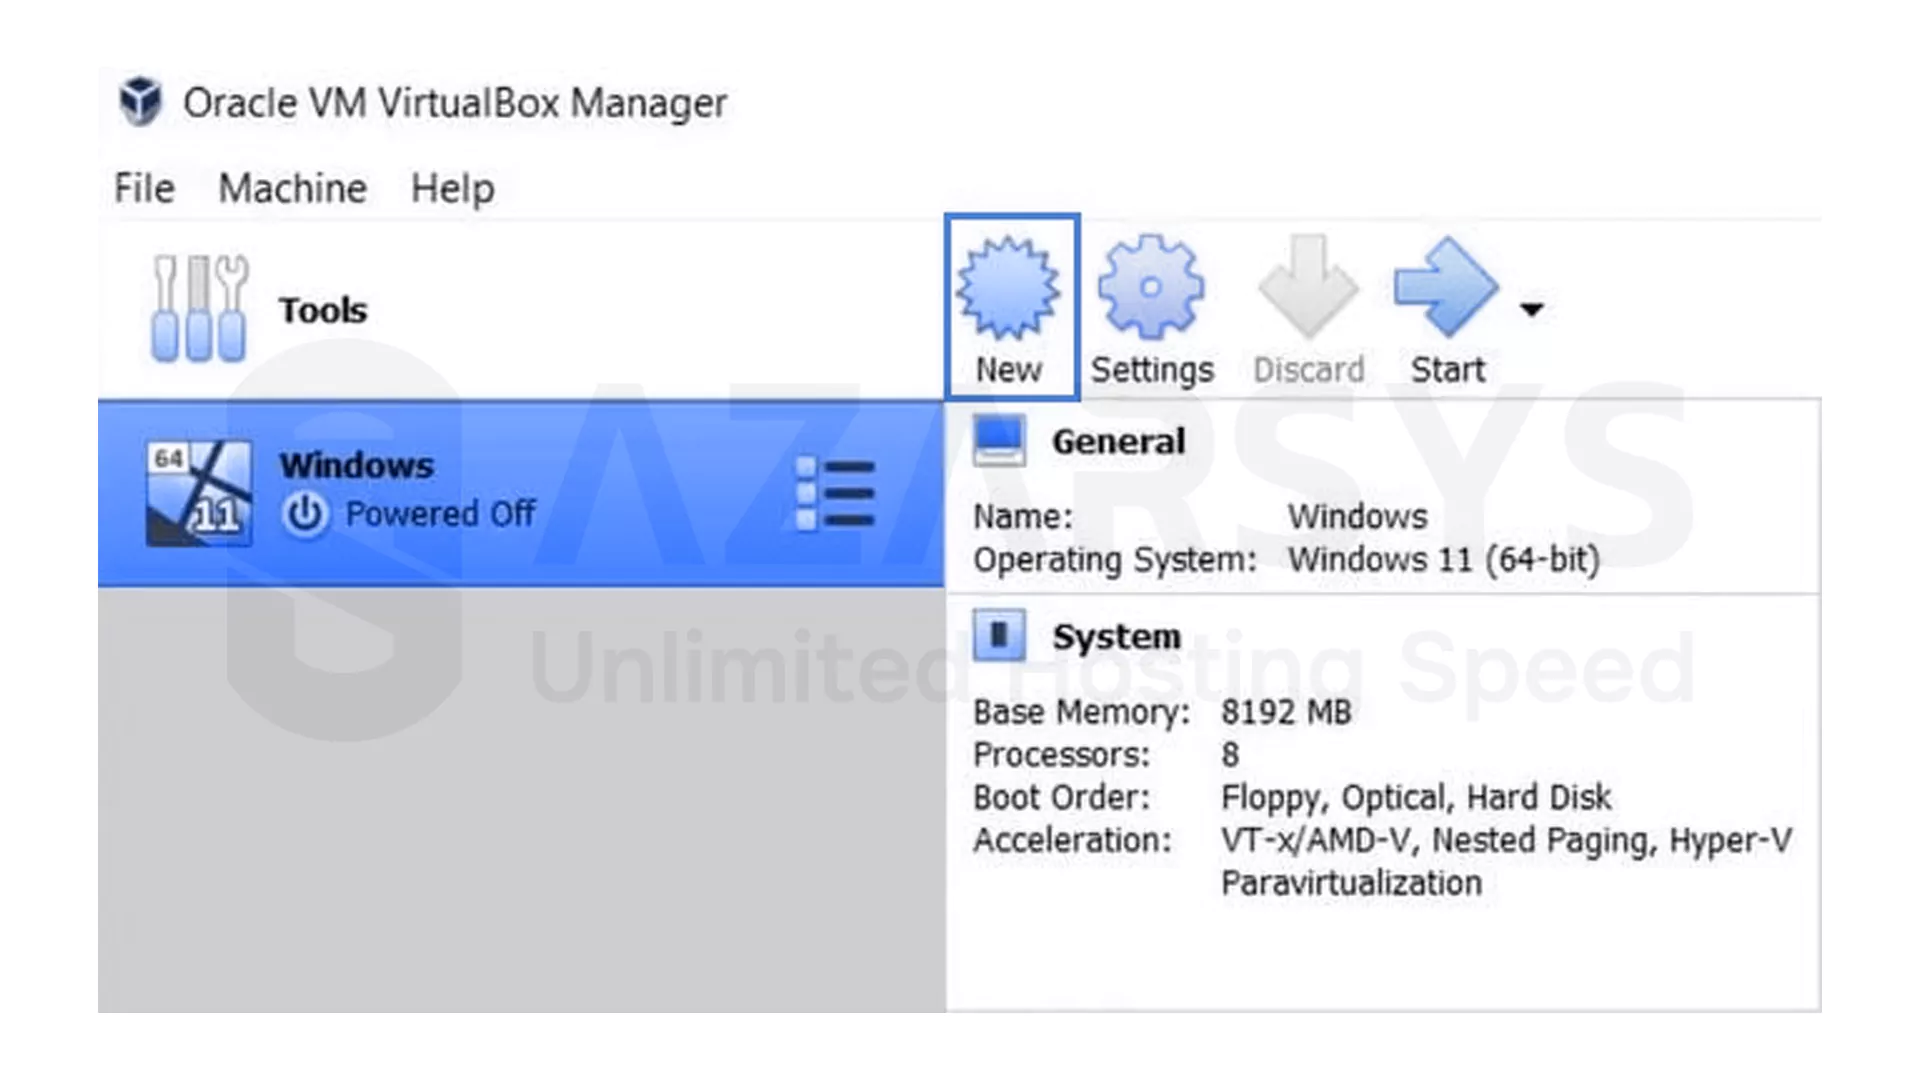Click the System section chip icon

[999, 635]
